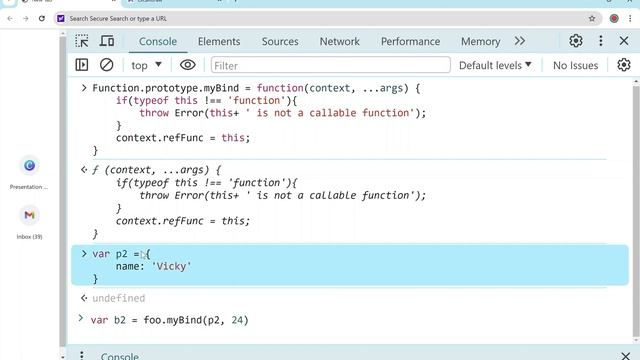This screenshot has height=360, width=640.
Task: Activate the inspect element selector icon
Action: click(82, 41)
